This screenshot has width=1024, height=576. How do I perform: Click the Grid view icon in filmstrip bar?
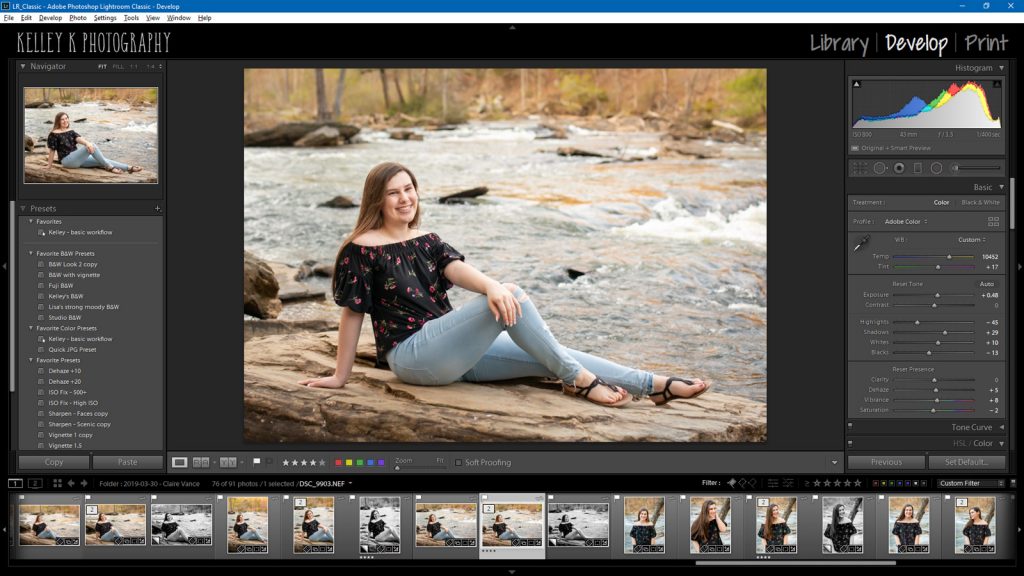pyautogui.click(x=57, y=483)
